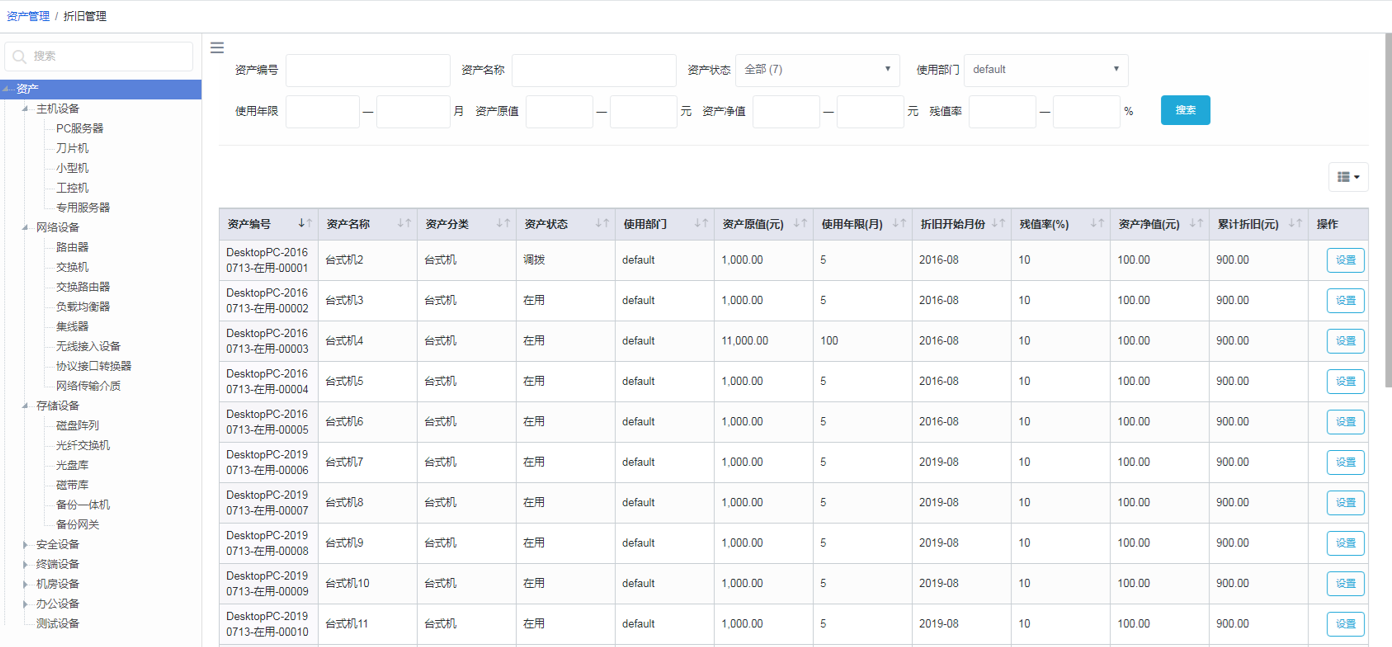This screenshot has width=1392, height=647.
Task: Open the 资产状态 dropdown showing 全部 (7)
Action: click(817, 70)
